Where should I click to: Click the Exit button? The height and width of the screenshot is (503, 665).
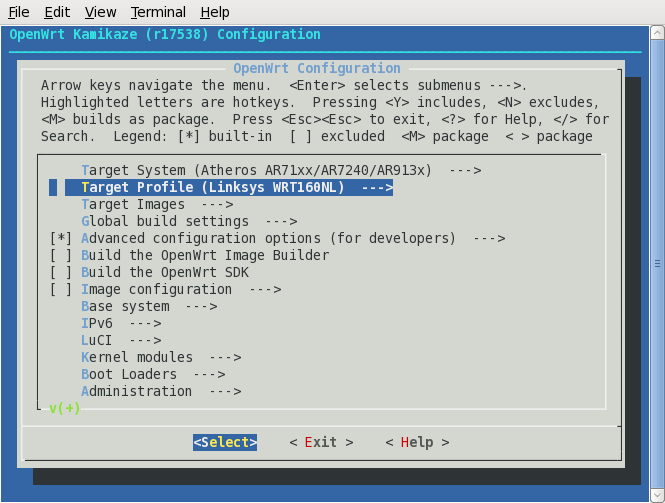pos(321,442)
